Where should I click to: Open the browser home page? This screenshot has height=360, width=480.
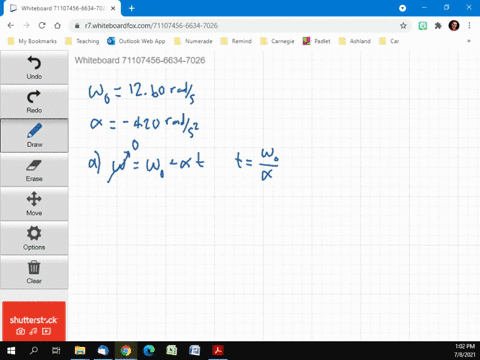click(x=58, y=26)
